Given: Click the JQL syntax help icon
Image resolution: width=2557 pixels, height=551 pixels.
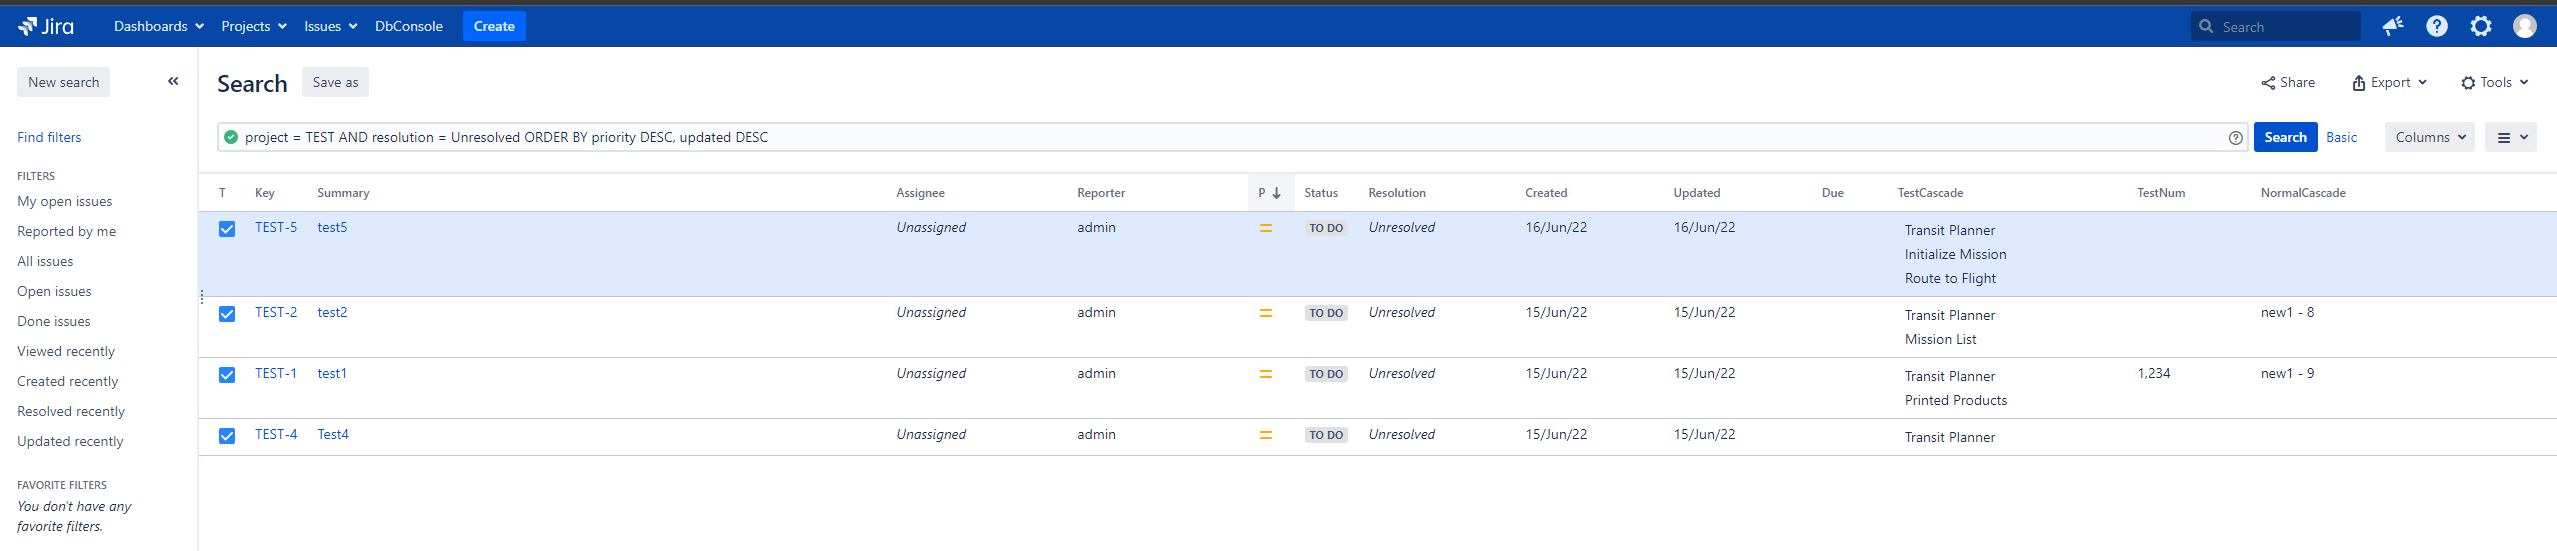Looking at the screenshot, I should tap(2236, 138).
